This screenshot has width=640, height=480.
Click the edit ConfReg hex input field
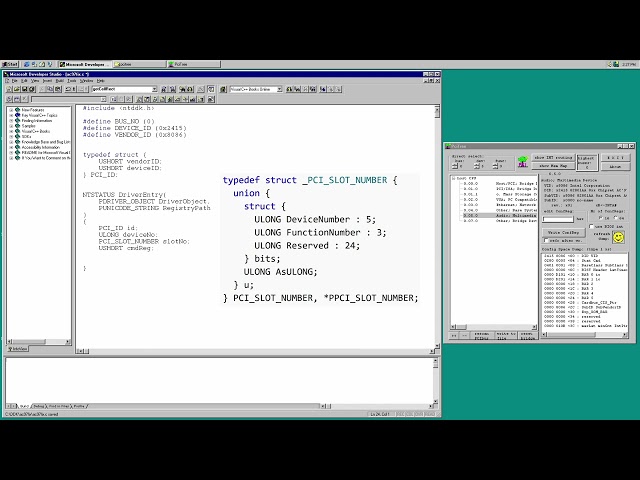(558, 219)
